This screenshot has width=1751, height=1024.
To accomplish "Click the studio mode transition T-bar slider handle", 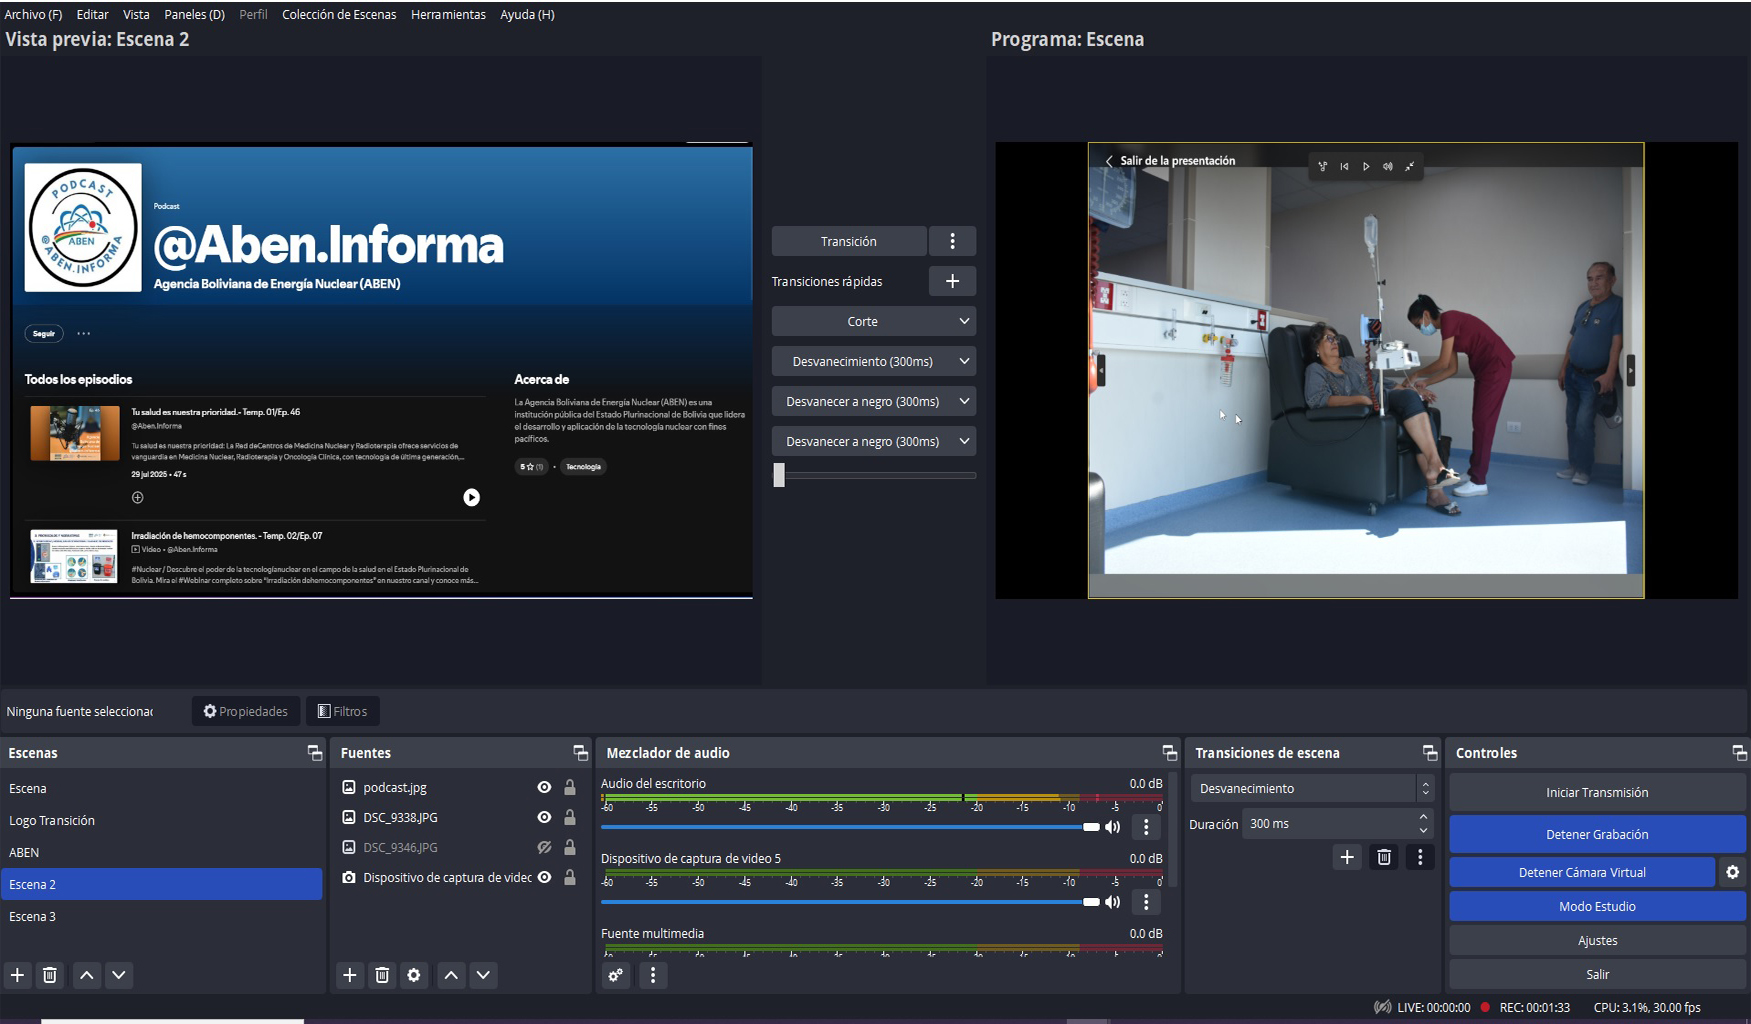I will pos(779,475).
